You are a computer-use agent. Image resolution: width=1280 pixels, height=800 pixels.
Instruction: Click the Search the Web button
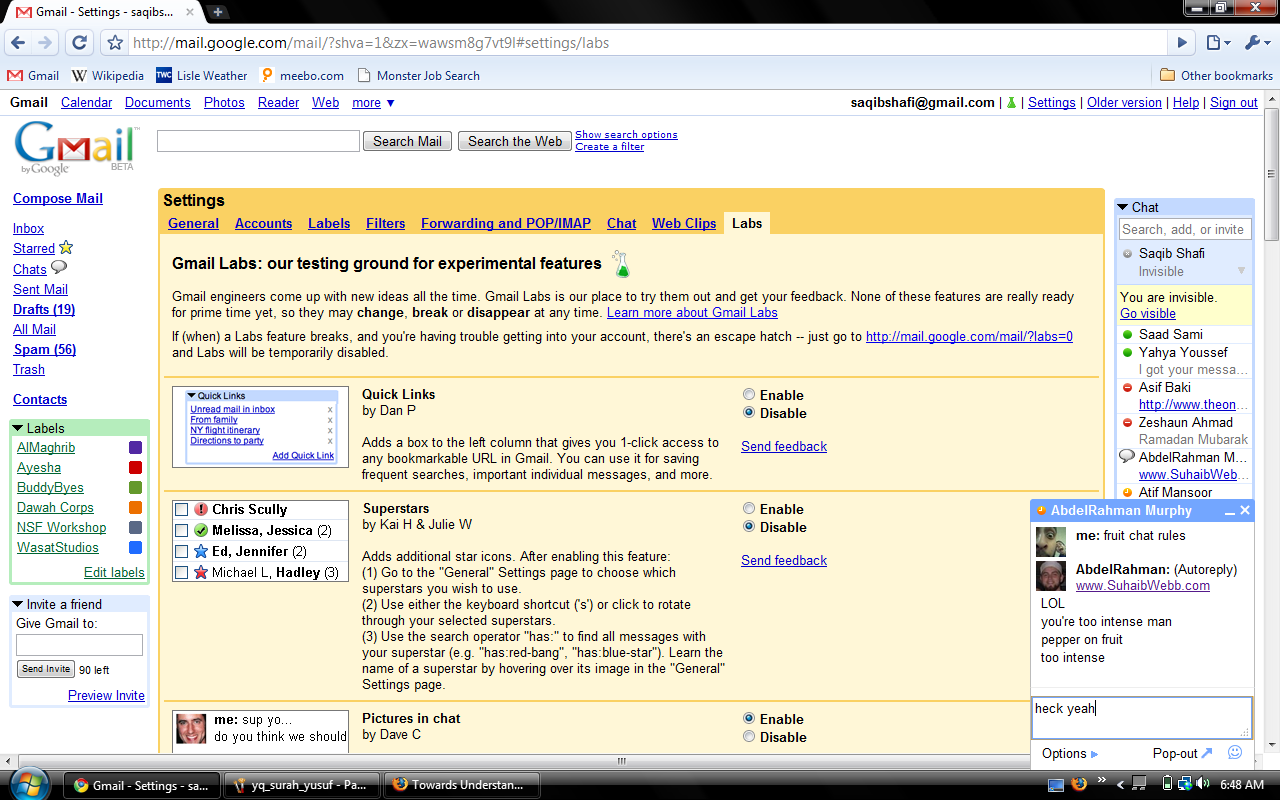[515, 141]
